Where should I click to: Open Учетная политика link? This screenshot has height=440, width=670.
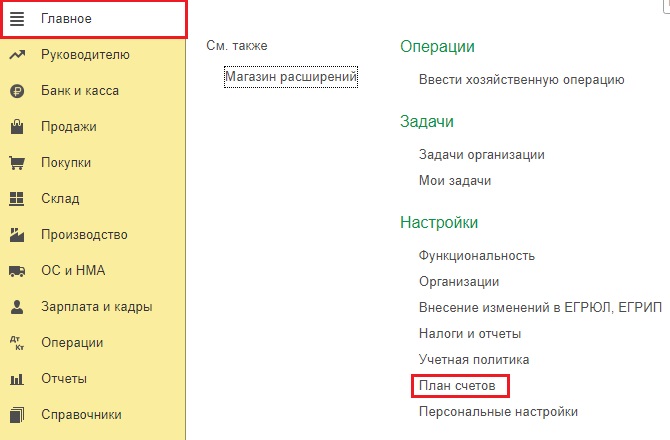[x=474, y=360]
